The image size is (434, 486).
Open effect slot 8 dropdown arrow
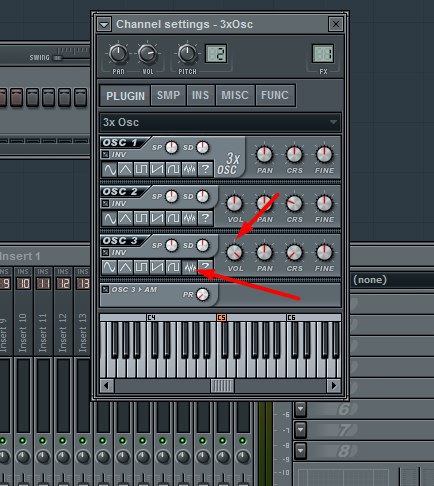click(x=300, y=451)
